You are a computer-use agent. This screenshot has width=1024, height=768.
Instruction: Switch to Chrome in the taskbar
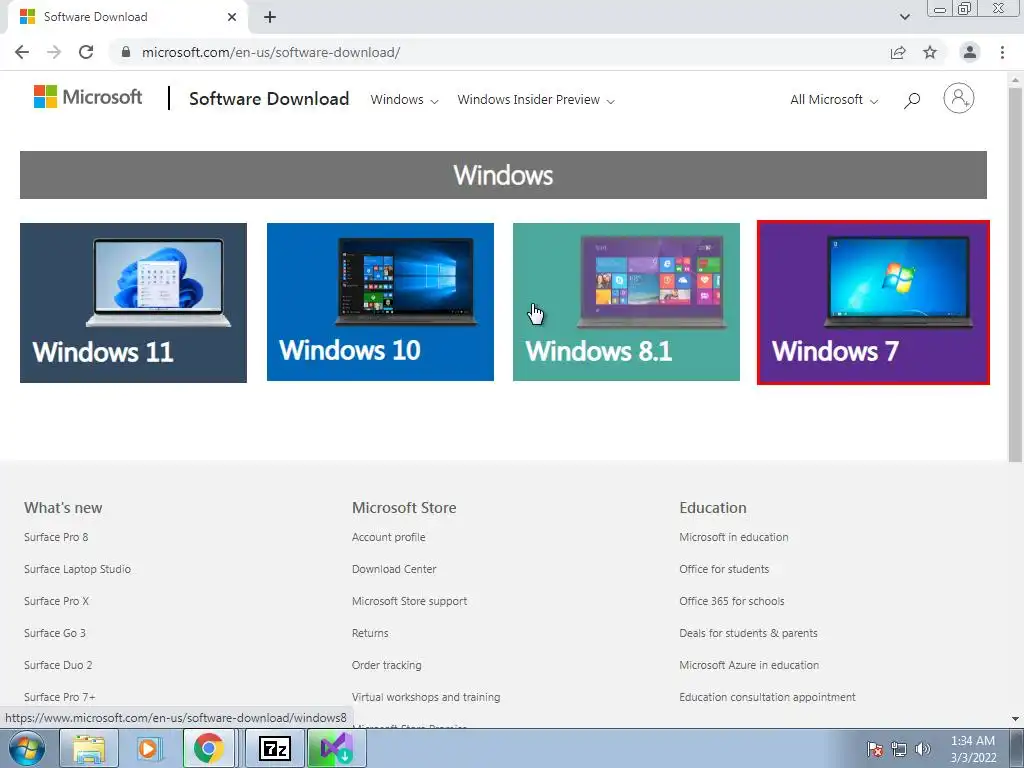tap(208, 748)
